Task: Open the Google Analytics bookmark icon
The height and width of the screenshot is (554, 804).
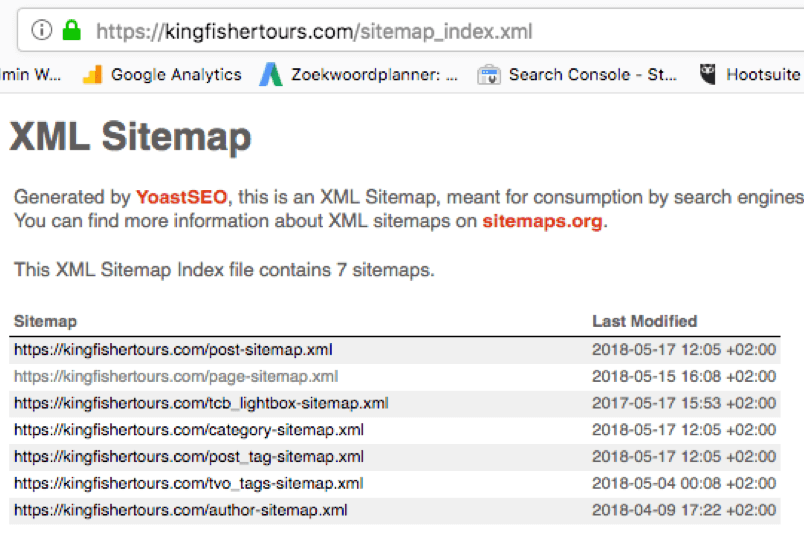Action: (93, 75)
